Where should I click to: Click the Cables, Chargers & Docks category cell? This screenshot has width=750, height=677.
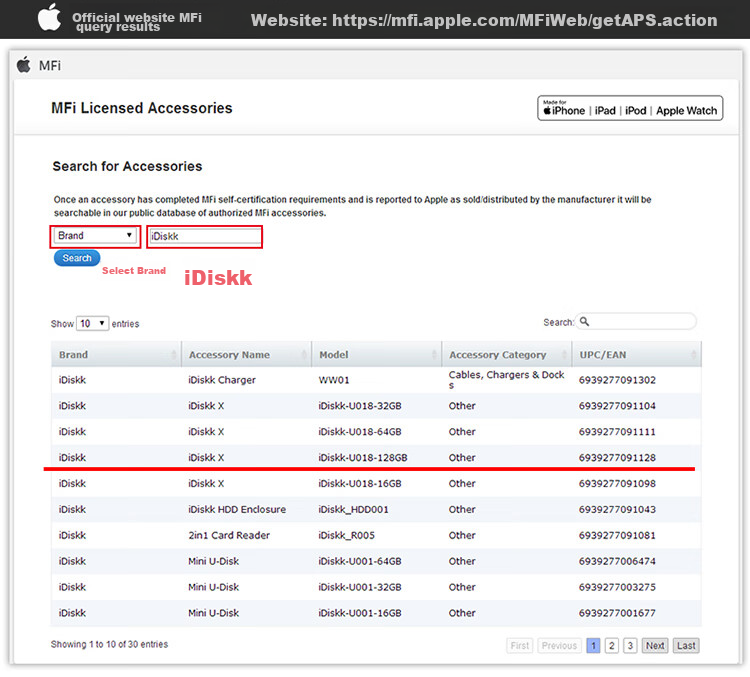(507, 379)
